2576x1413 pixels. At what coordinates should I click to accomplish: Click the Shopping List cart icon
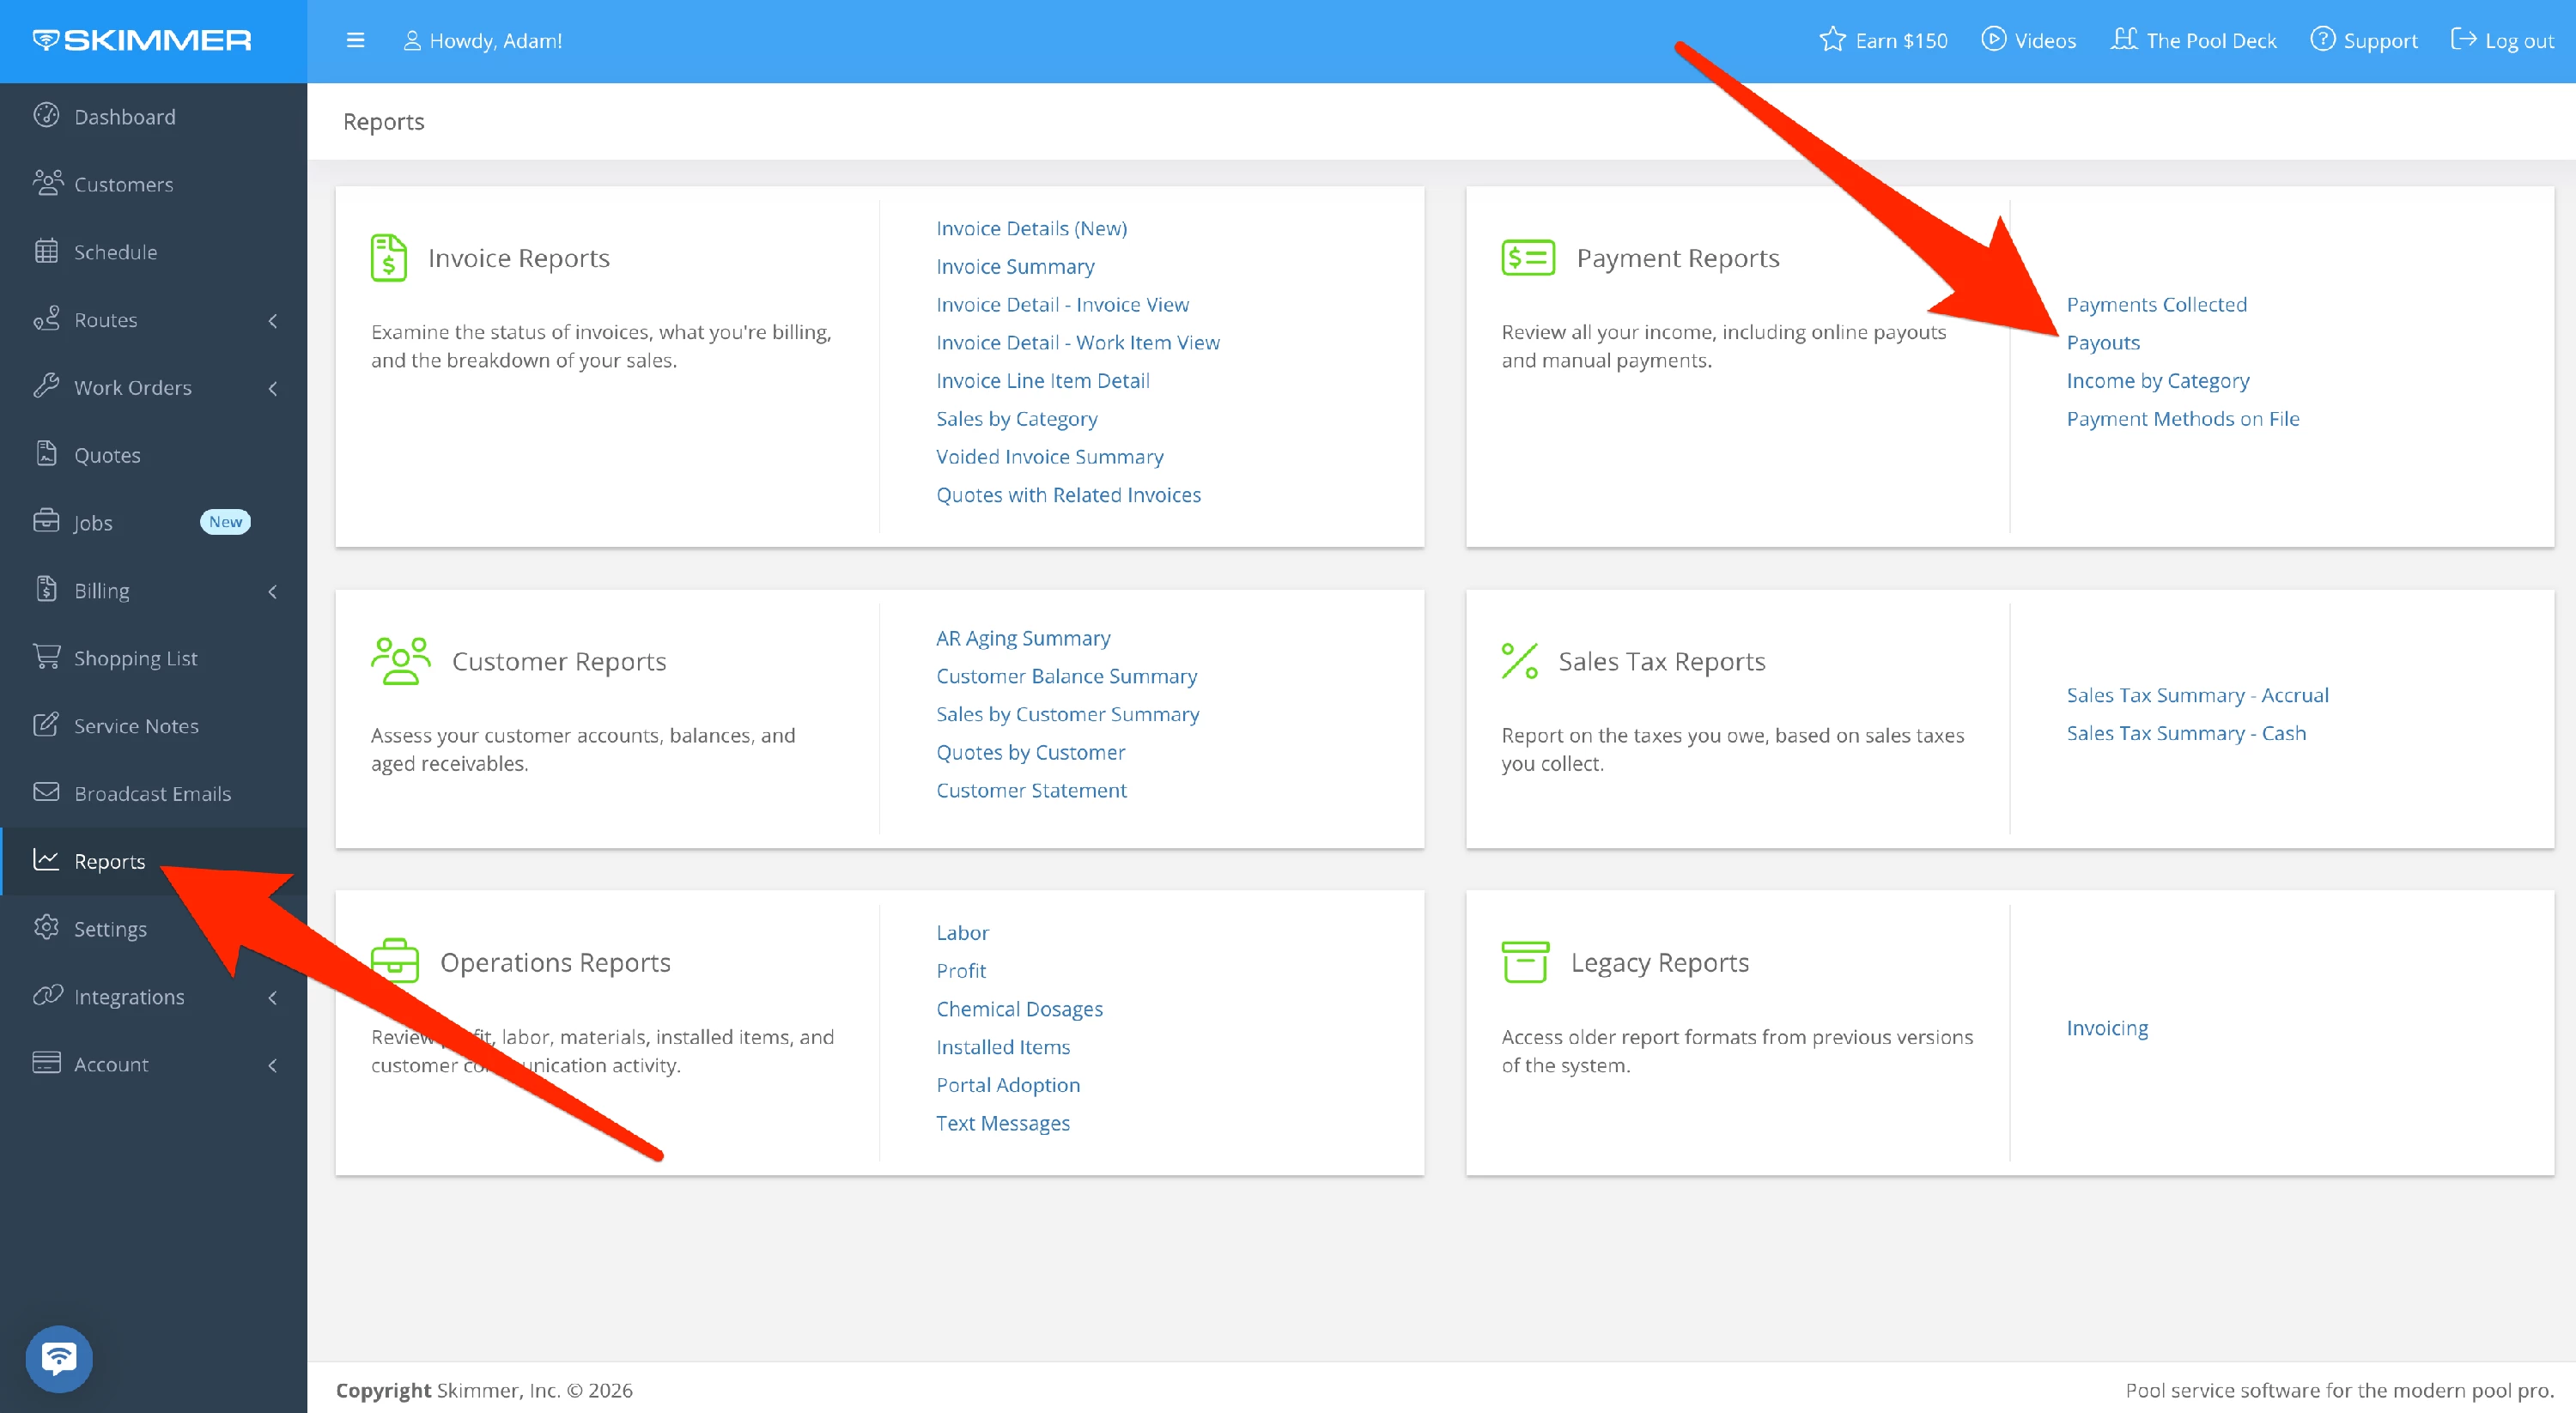click(46, 657)
